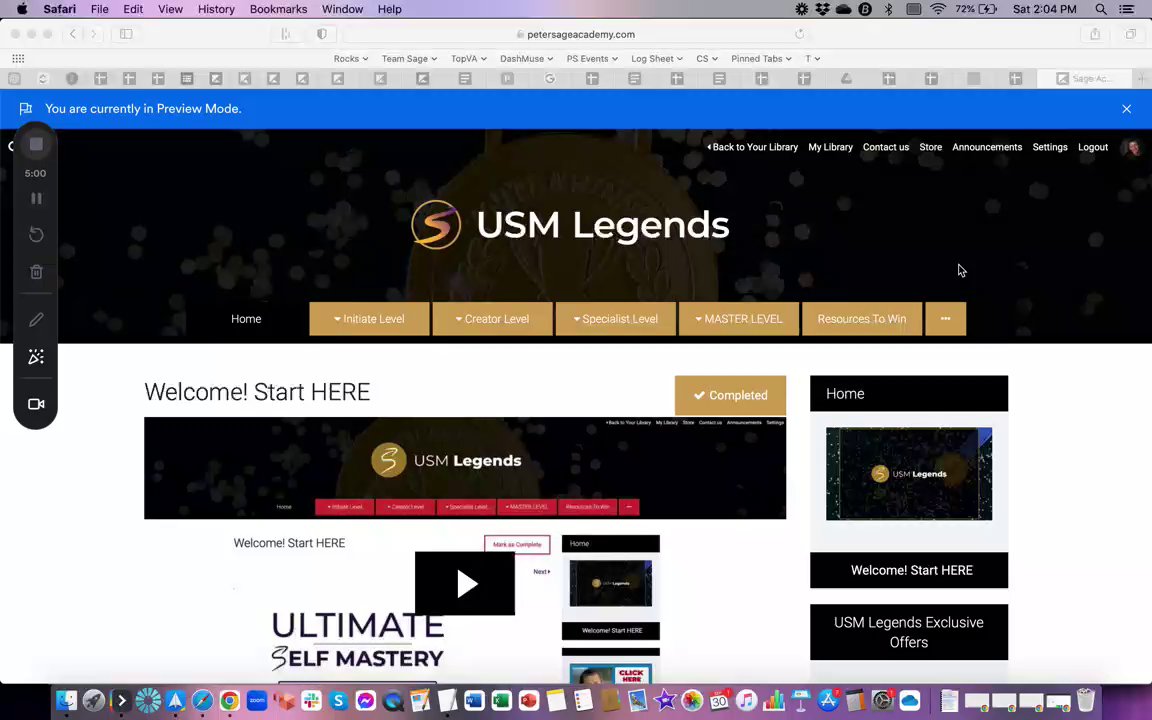Expand the Specialist Level menu
This screenshot has width=1152, height=720.
click(x=616, y=319)
